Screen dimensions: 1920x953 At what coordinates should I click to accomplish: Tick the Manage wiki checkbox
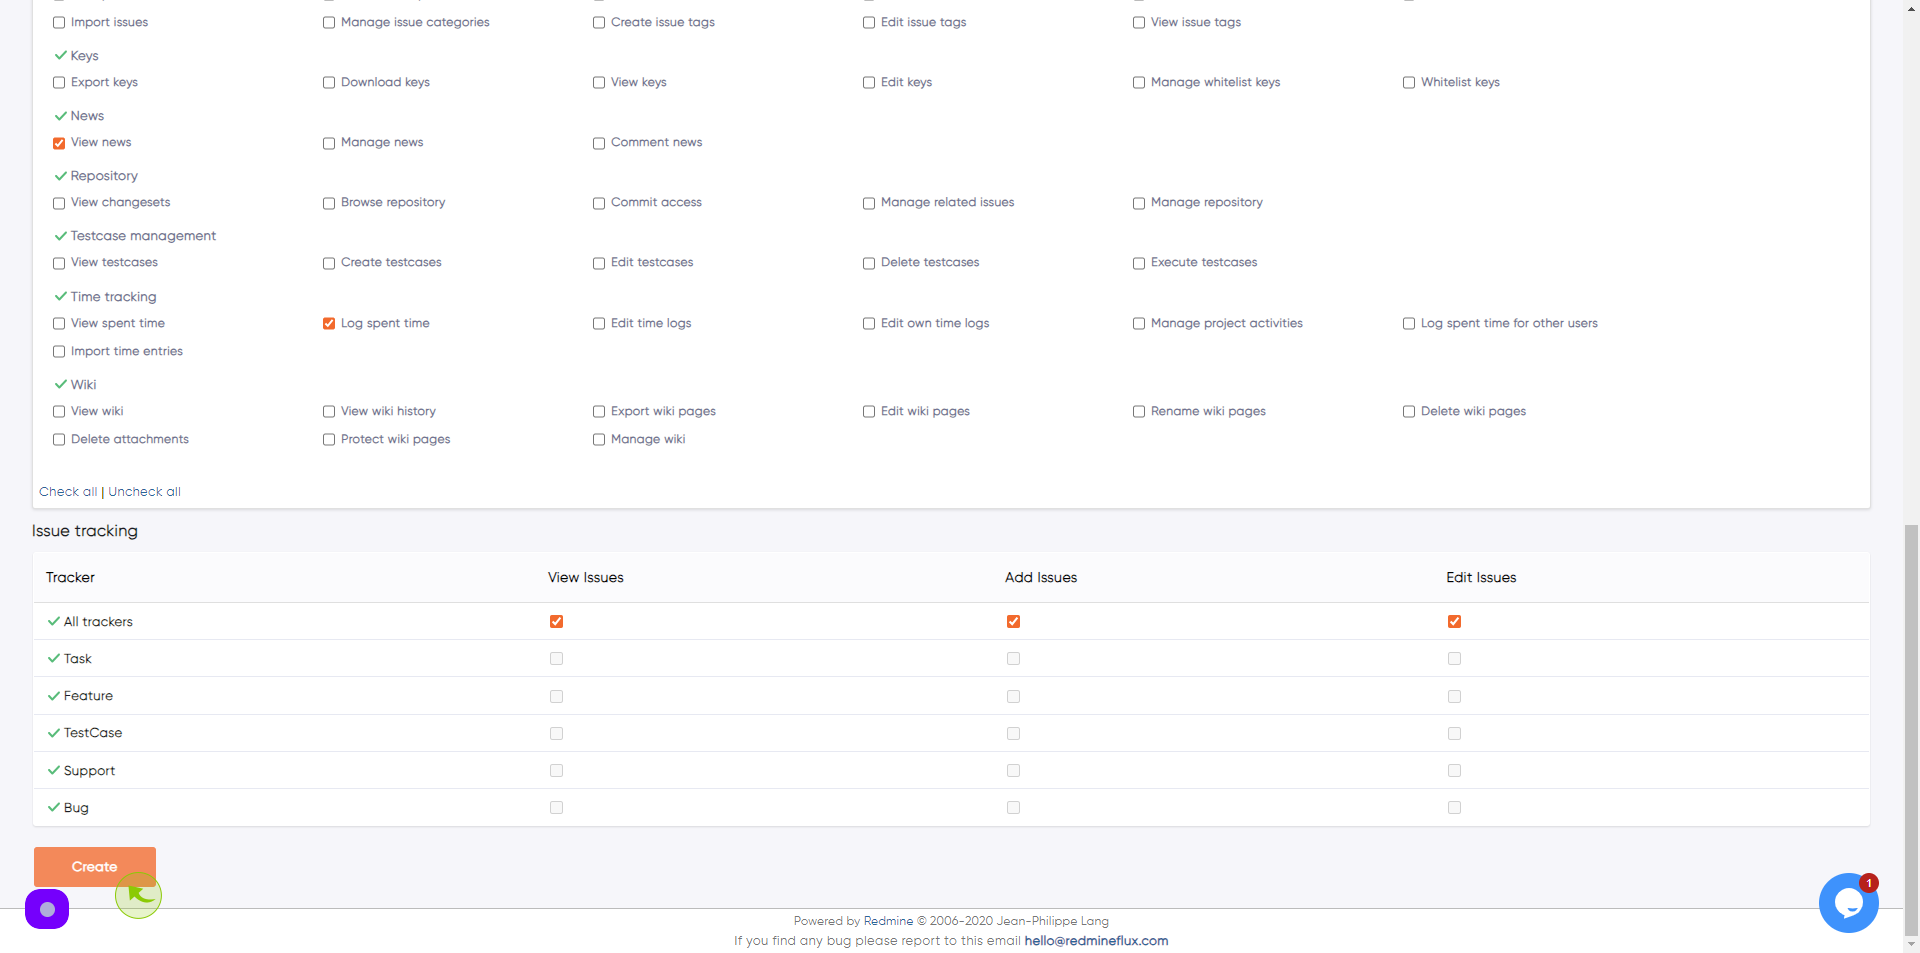coord(599,439)
